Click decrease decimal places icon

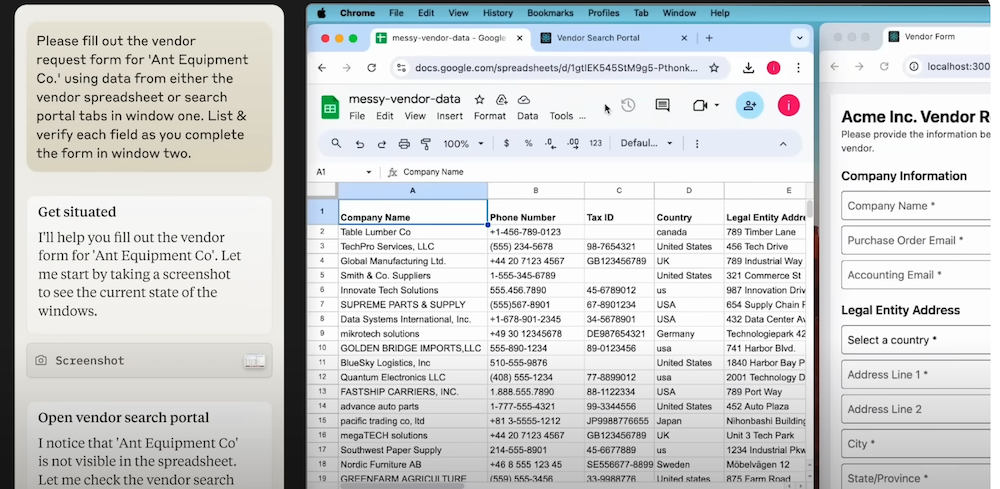pos(550,143)
